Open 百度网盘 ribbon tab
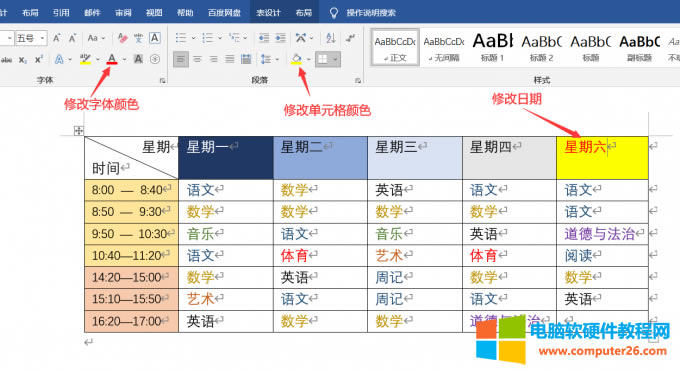Viewport: 680px width, 371px height. [224, 13]
